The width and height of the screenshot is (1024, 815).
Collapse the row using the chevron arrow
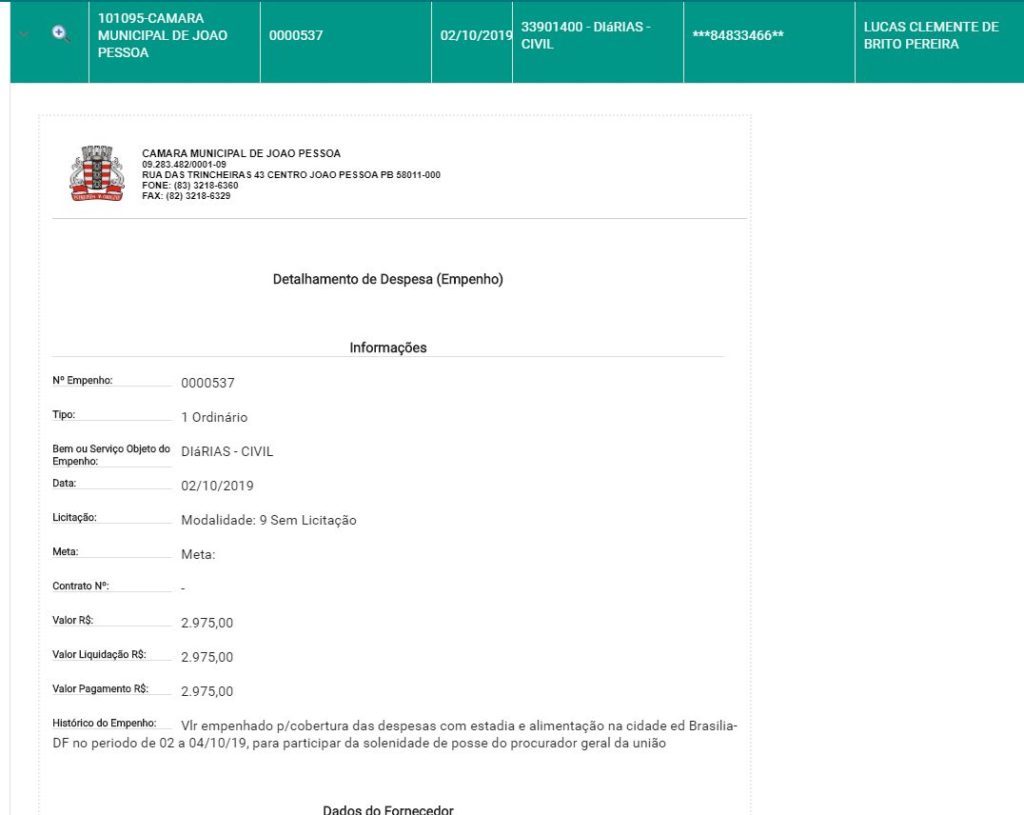tap(24, 34)
